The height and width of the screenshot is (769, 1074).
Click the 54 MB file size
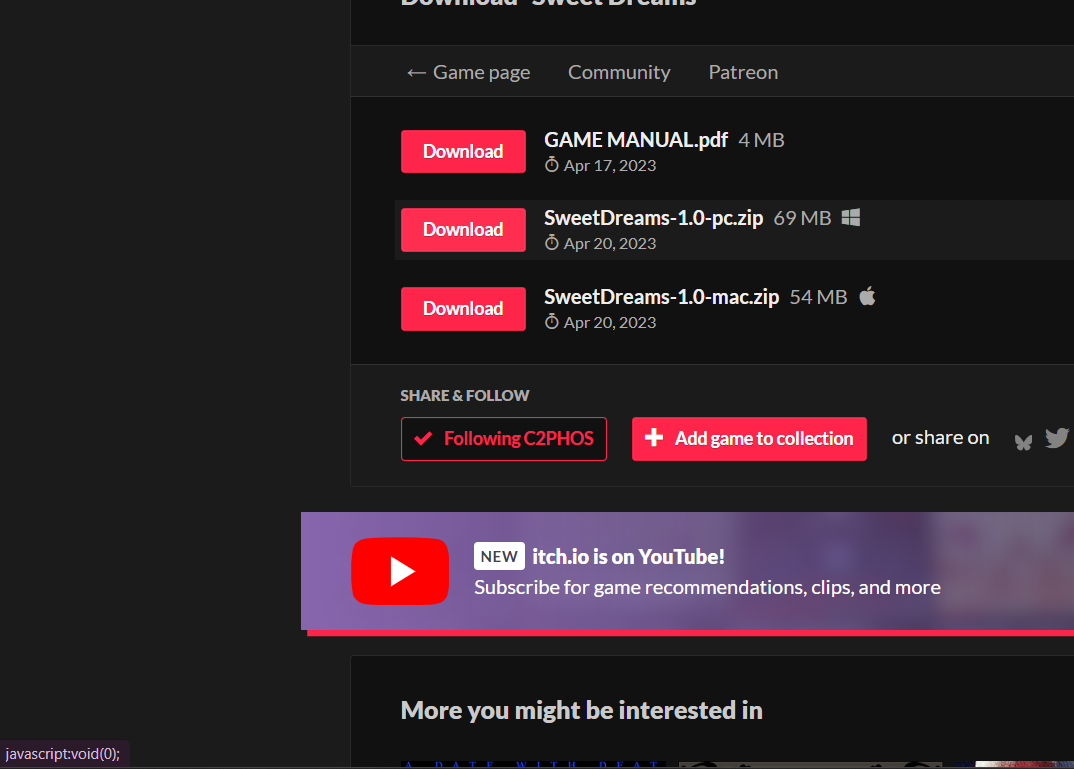coord(819,297)
